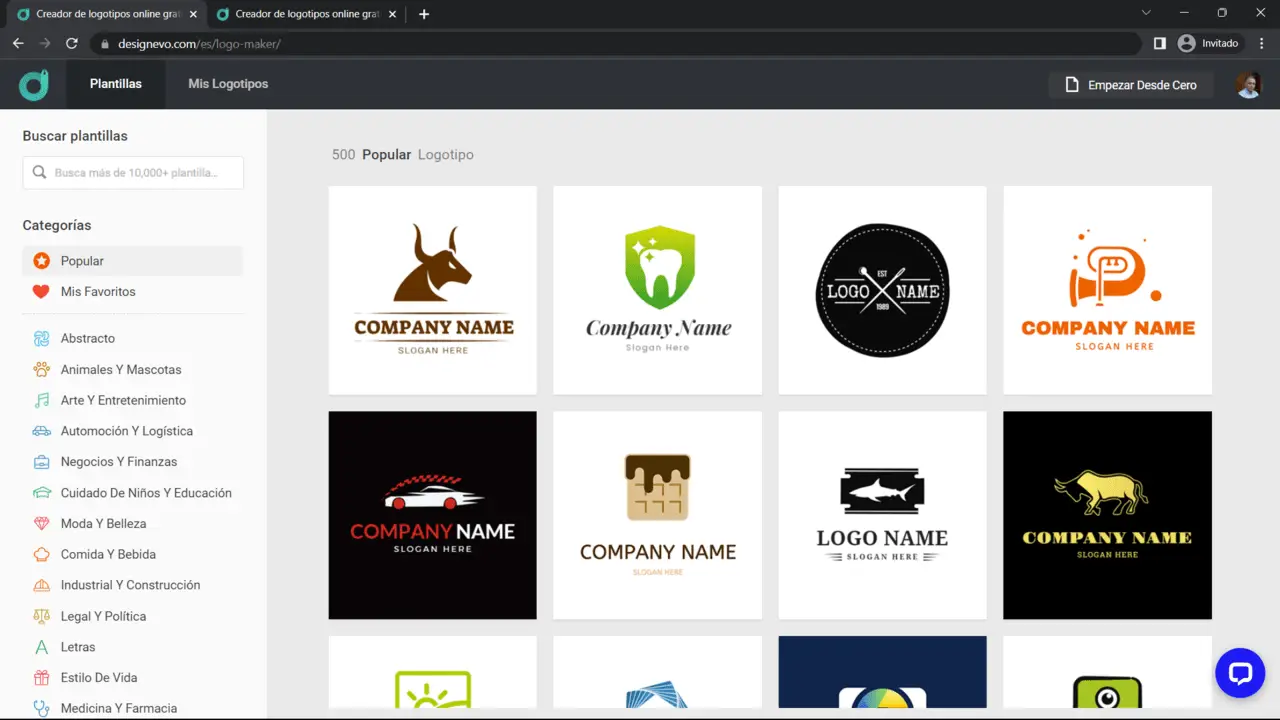Select the black circular Logo Name template

(883, 290)
